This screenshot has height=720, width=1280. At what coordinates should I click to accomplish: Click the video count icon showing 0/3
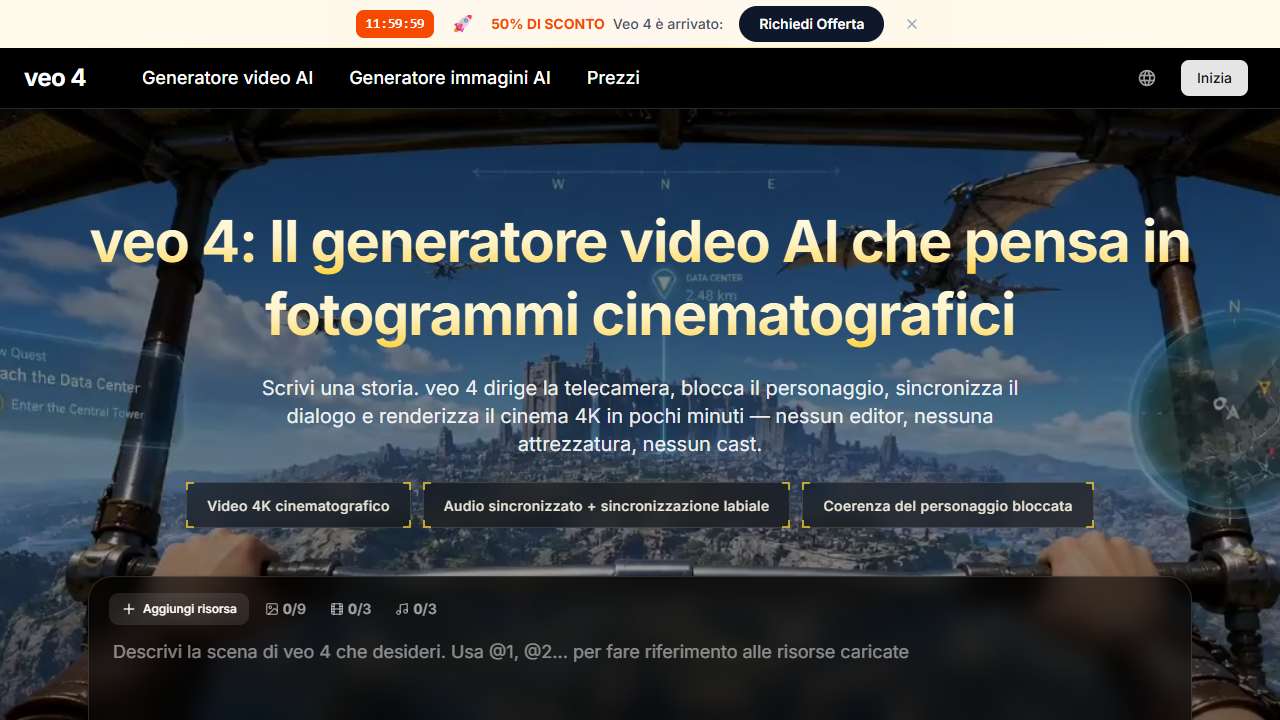[x=337, y=609]
